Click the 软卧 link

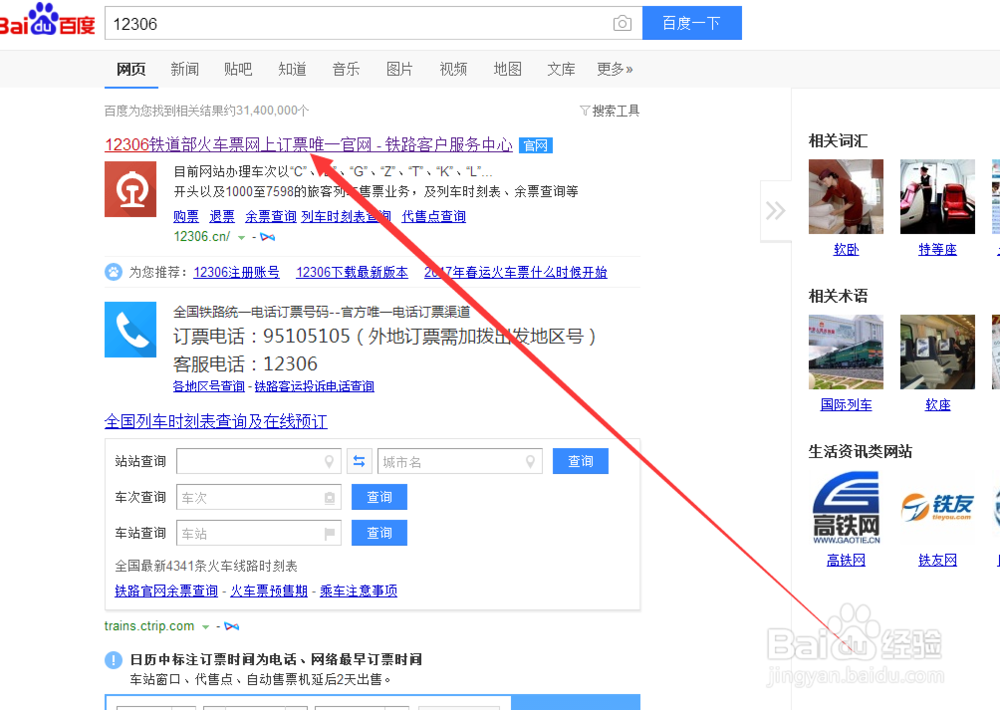click(x=846, y=249)
